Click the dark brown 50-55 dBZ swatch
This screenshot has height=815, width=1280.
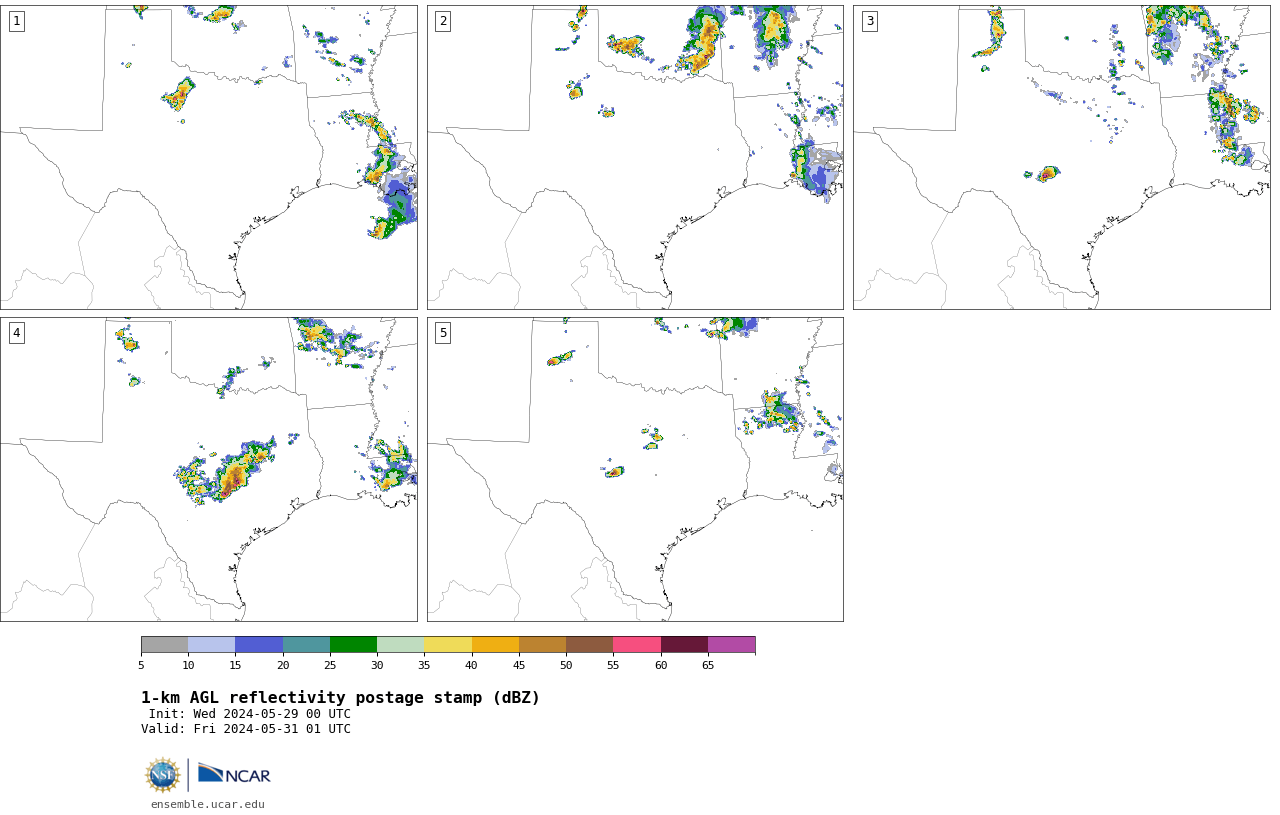pyautogui.click(x=589, y=644)
